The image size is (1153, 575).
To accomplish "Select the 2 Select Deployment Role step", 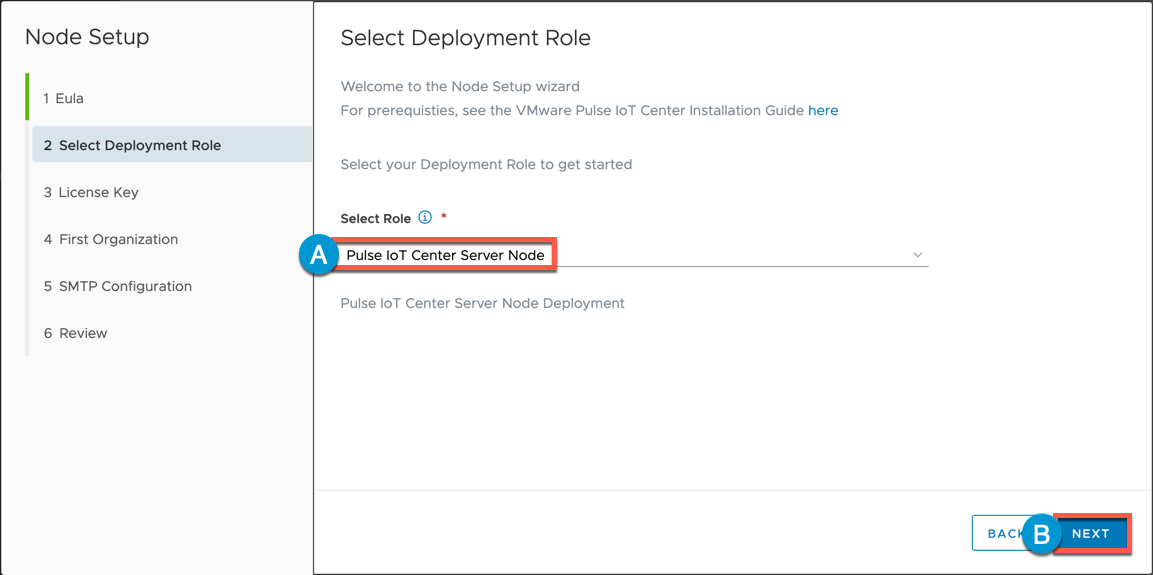I will tap(172, 144).
